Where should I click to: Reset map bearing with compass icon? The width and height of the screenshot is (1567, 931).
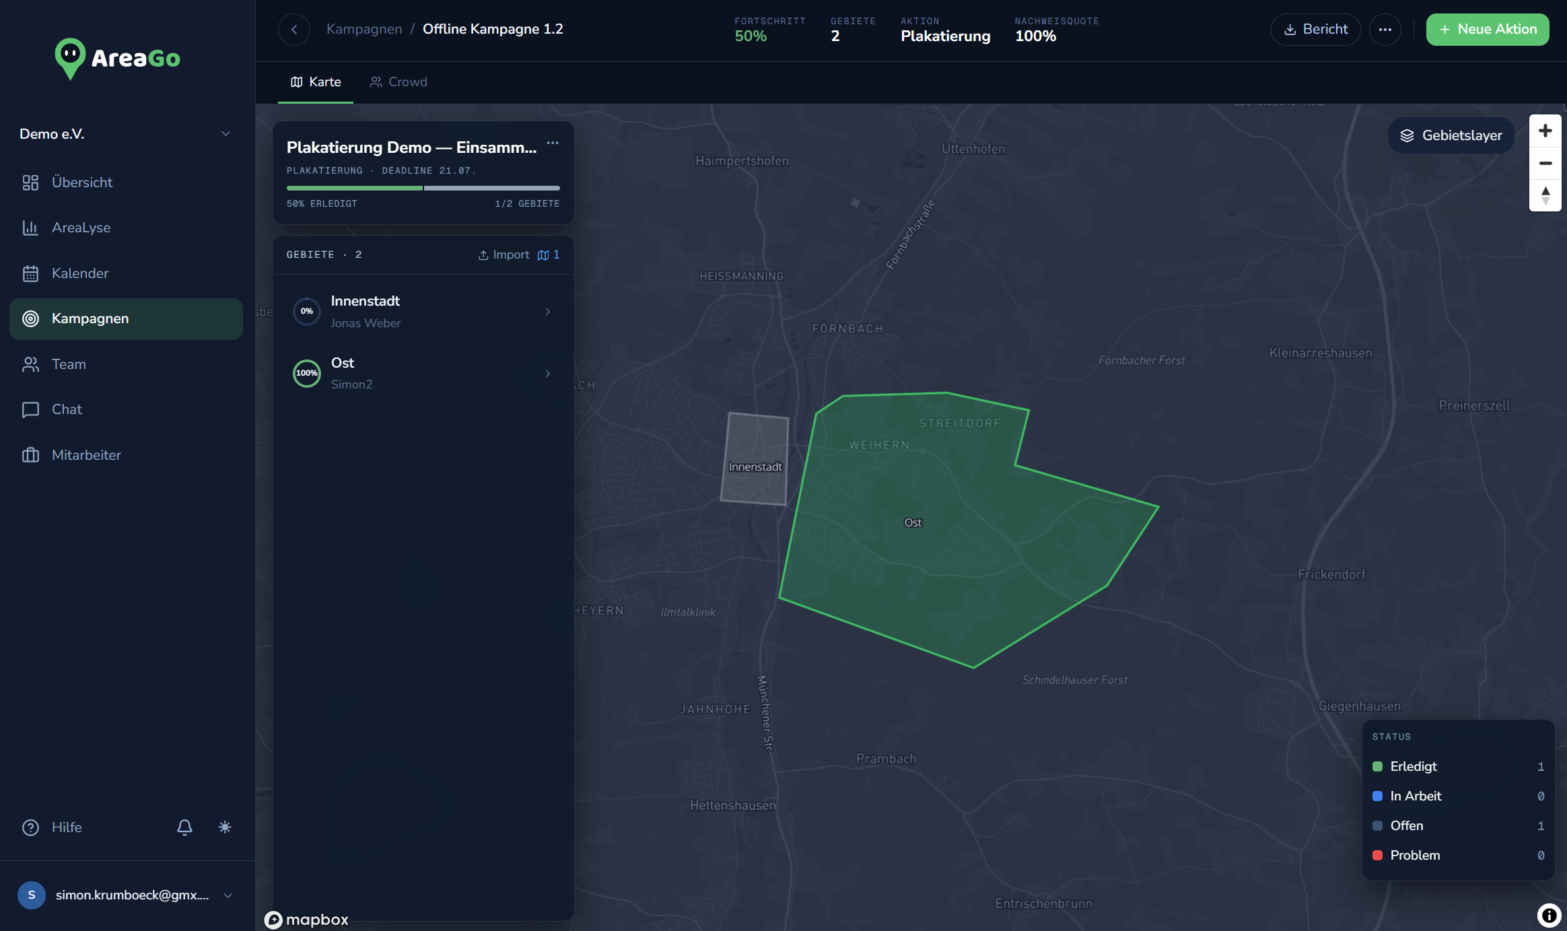pyautogui.click(x=1545, y=195)
